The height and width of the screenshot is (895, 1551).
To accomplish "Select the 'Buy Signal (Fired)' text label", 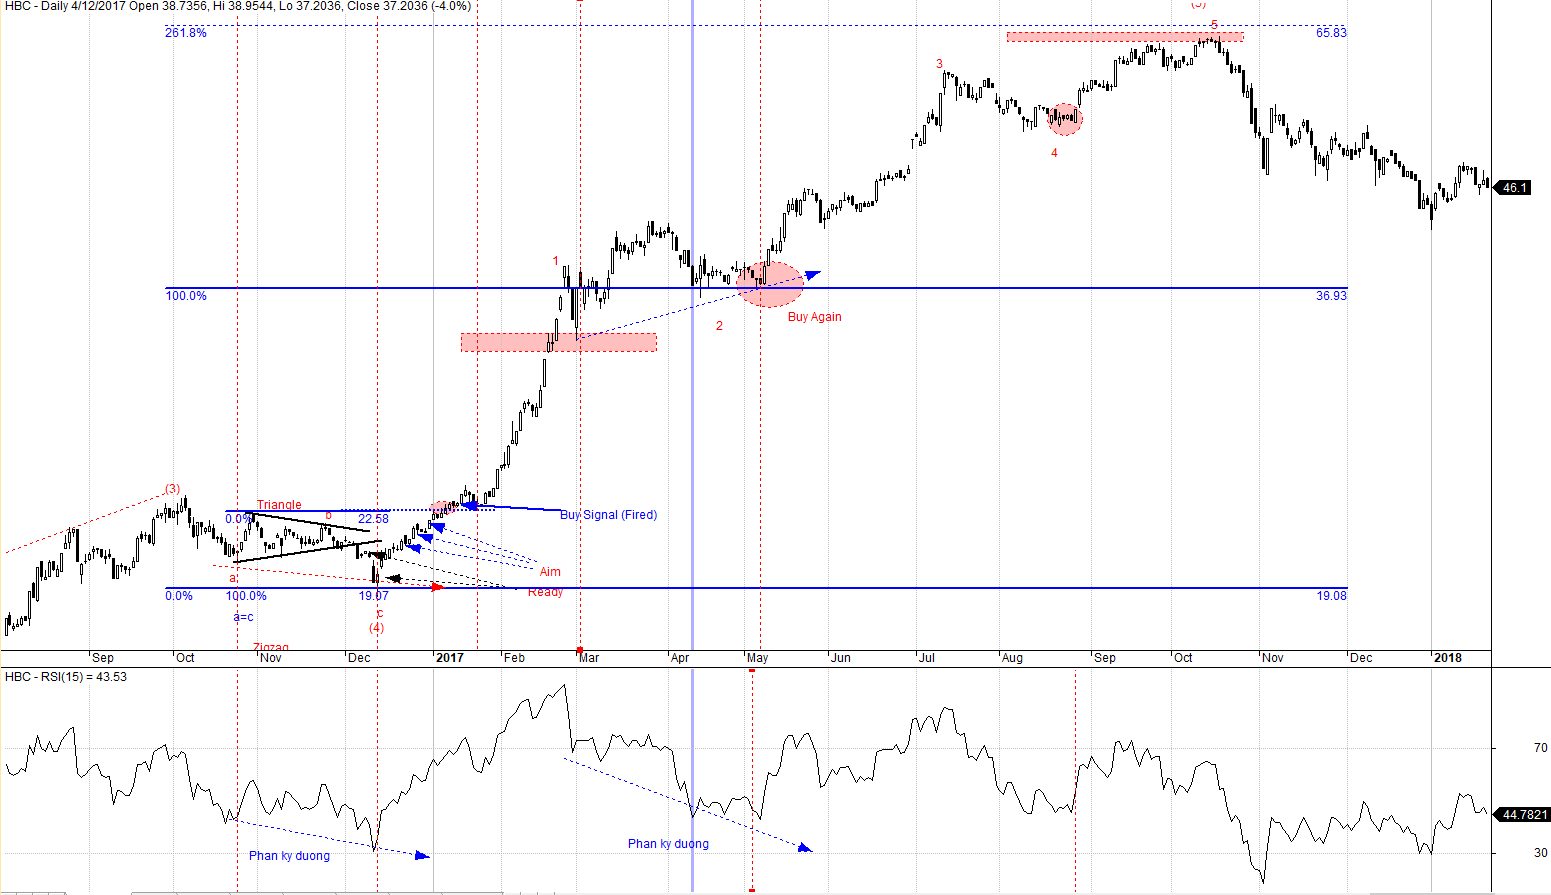I will pyautogui.click(x=608, y=515).
